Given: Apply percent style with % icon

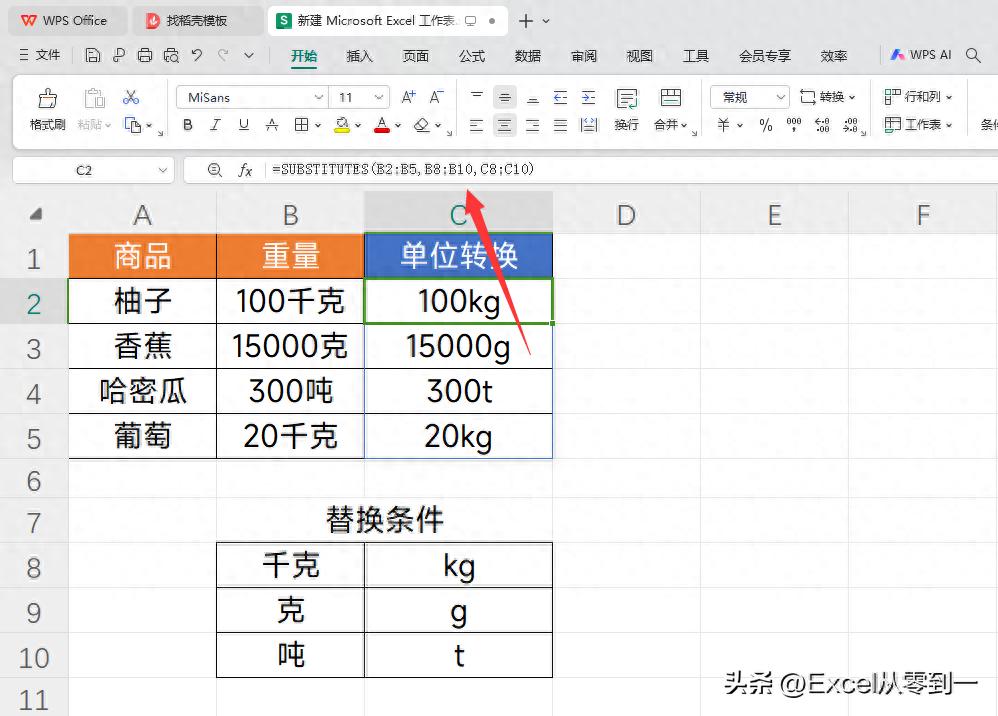Looking at the screenshot, I should (x=766, y=125).
